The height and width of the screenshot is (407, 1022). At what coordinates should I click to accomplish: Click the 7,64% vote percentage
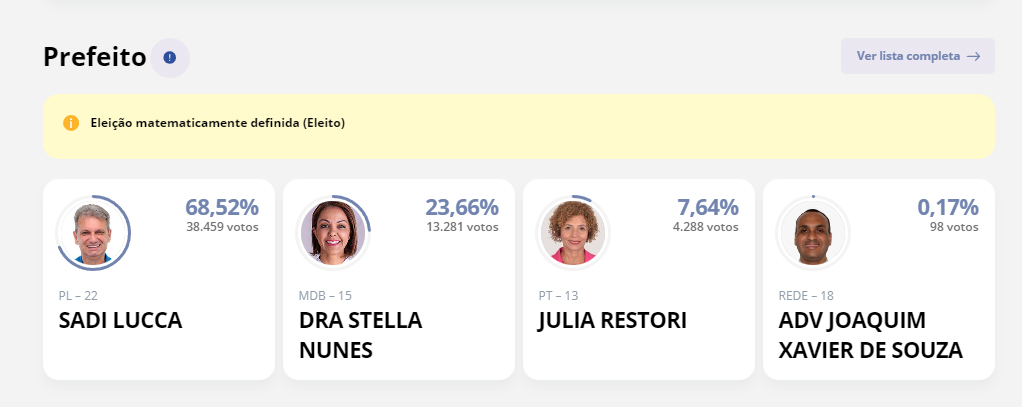click(707, 207)
